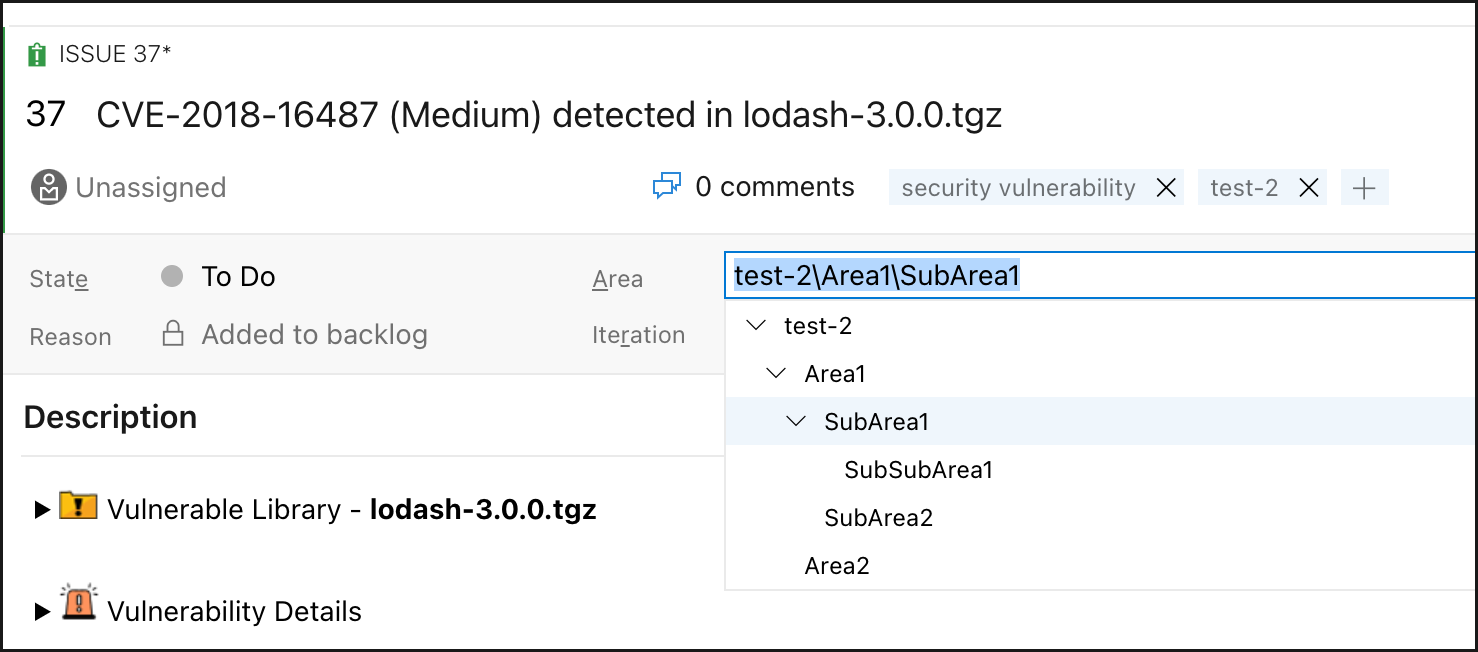Screen dimensions: 1478x652
Task: Click the gray To Do state circle
Action: point(172,277)
